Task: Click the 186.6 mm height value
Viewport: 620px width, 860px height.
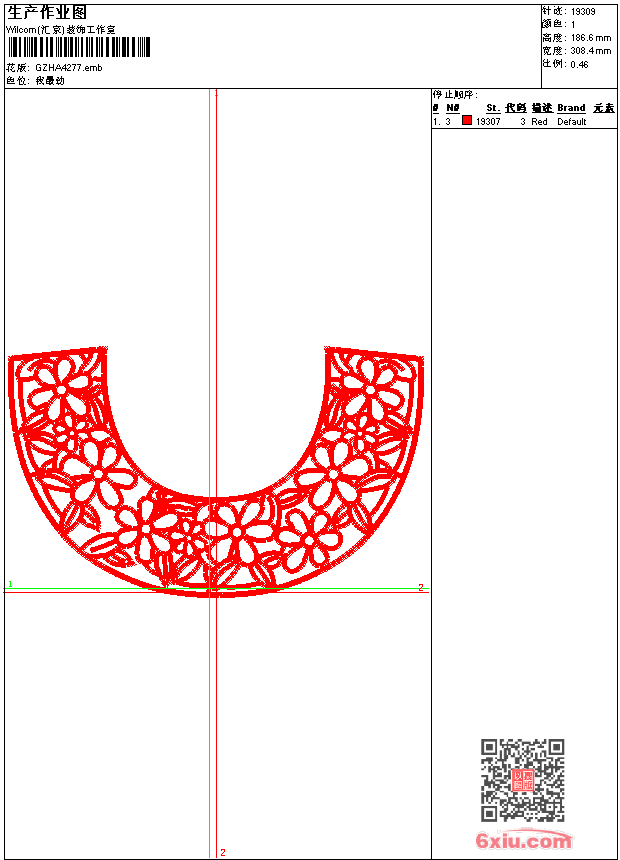Action: [x=591, y=38]
